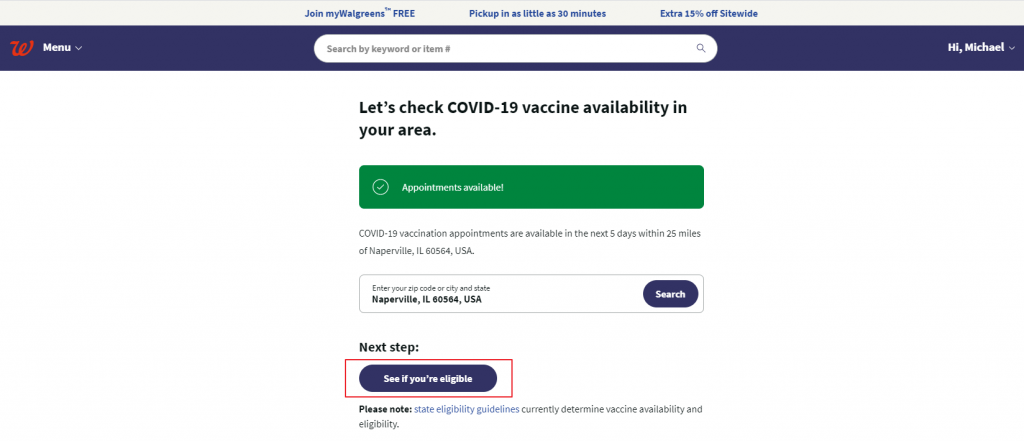
Task: Open Pickup in 30 minutes promo link
Action: coord(537,14)
